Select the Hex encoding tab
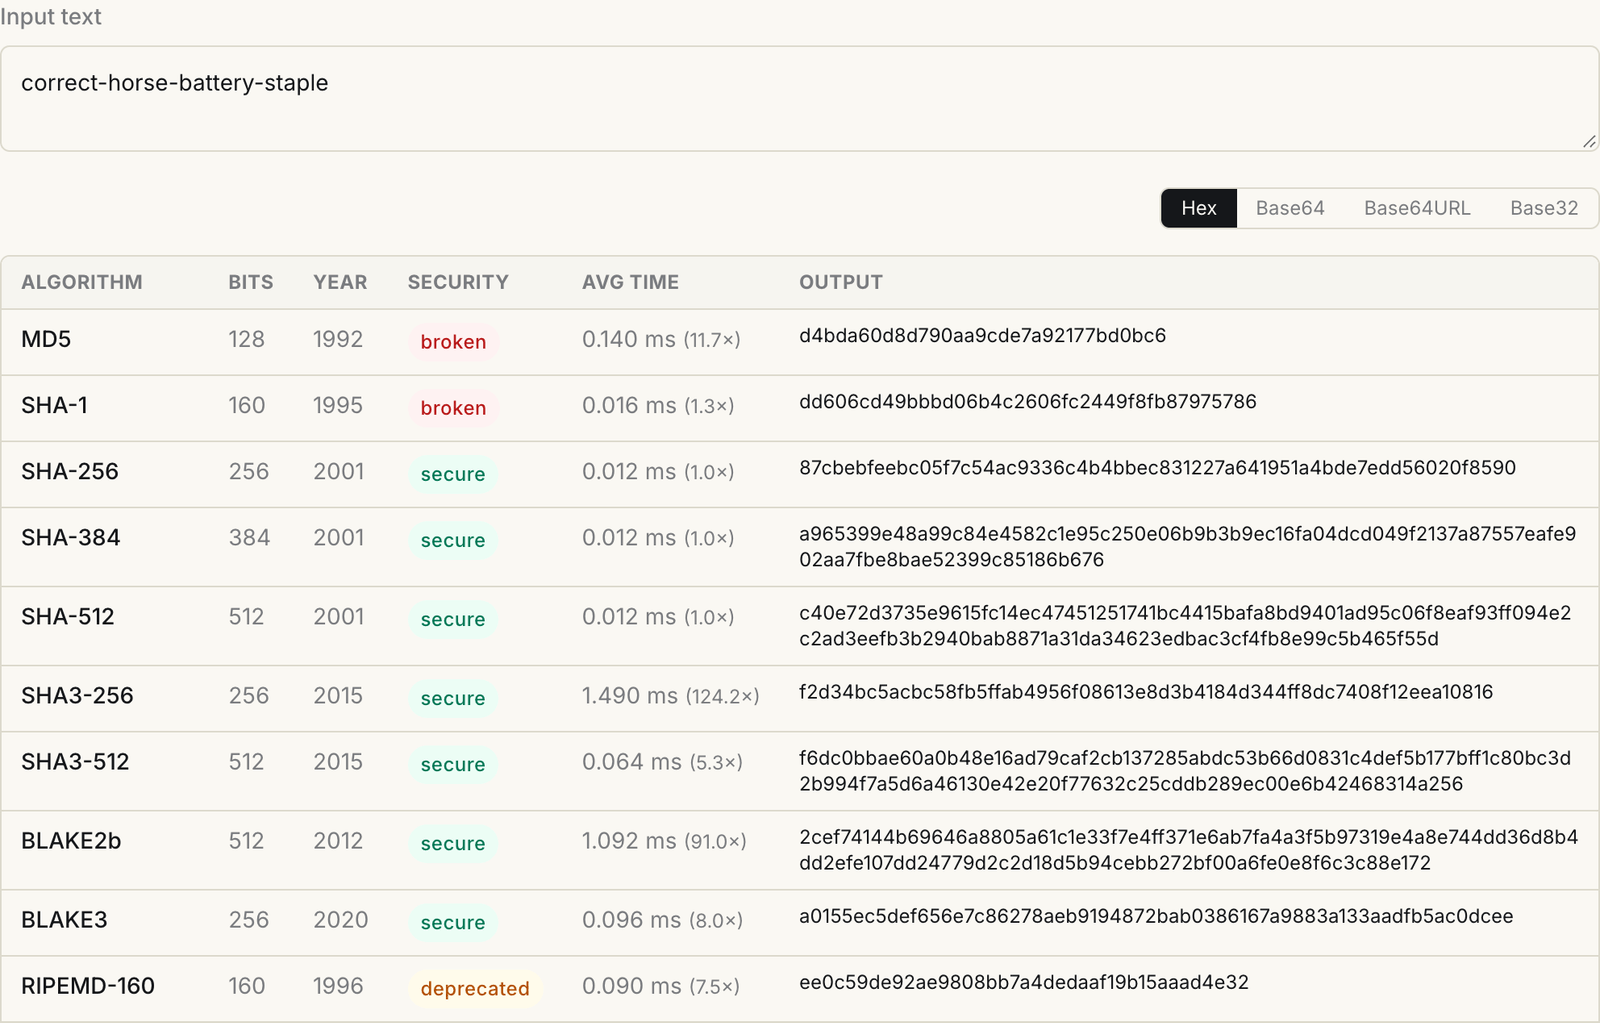The image size is (1600, 1023). tap(1199, 208)
